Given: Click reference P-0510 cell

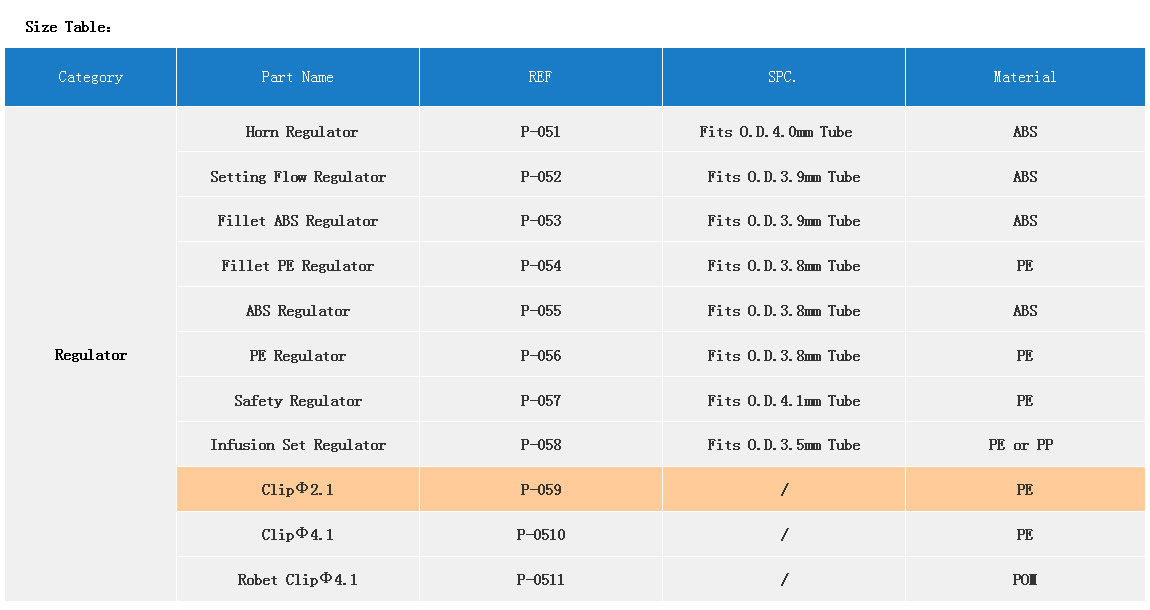Looking at the screenshot, I should point(541,535).
